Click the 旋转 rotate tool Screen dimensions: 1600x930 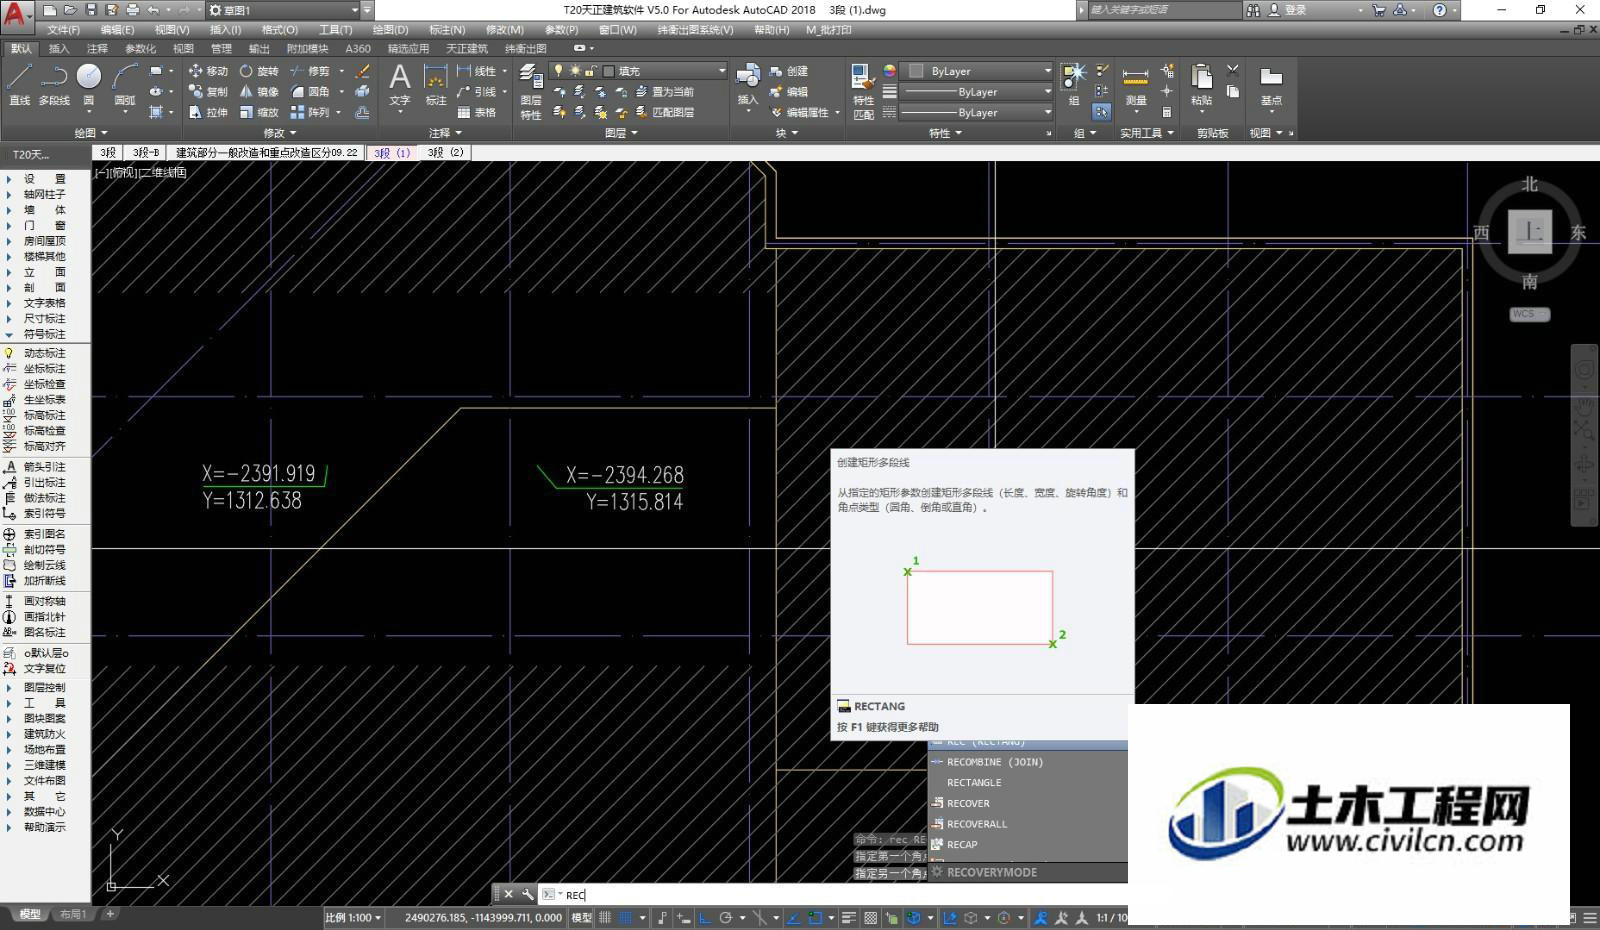pyautogui.click(x=259, y=71)
